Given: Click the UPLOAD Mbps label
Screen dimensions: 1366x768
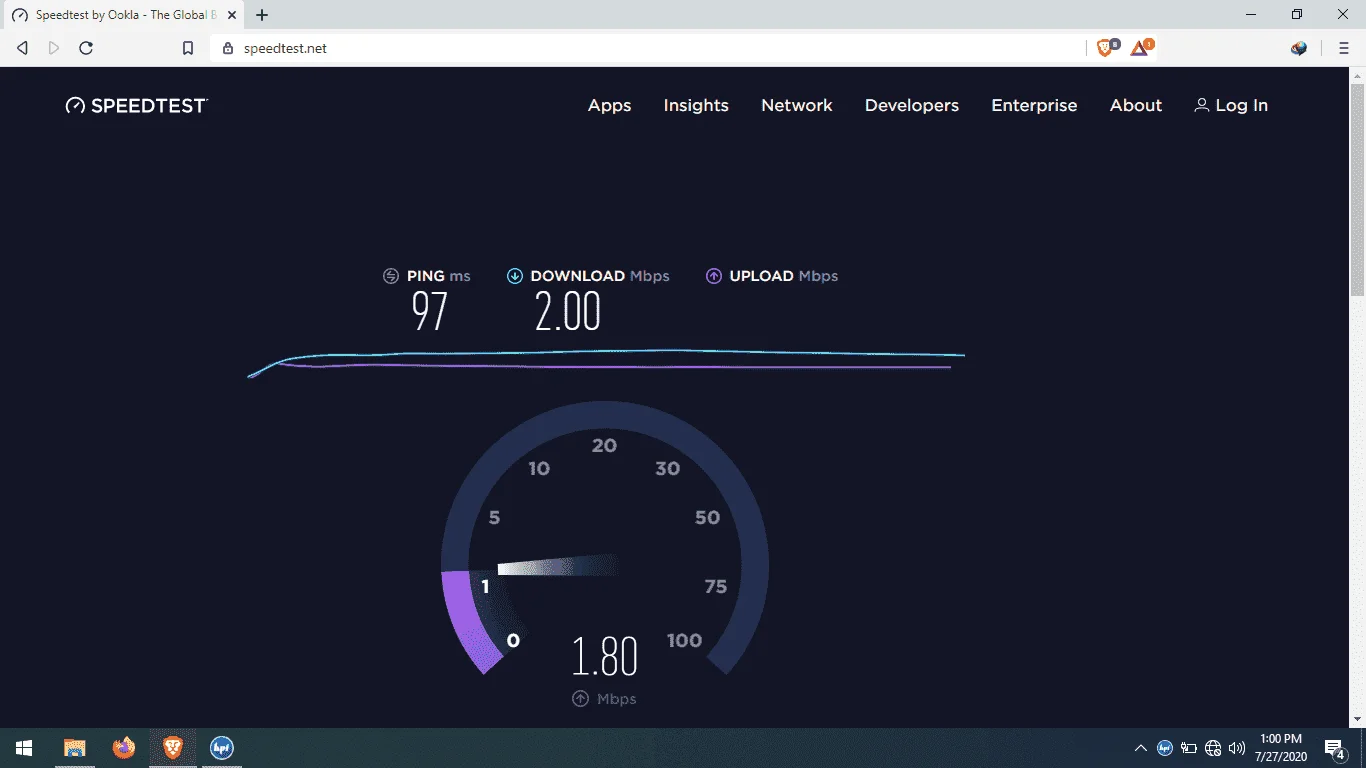Looking at the screenshot, I should (784, 276).
